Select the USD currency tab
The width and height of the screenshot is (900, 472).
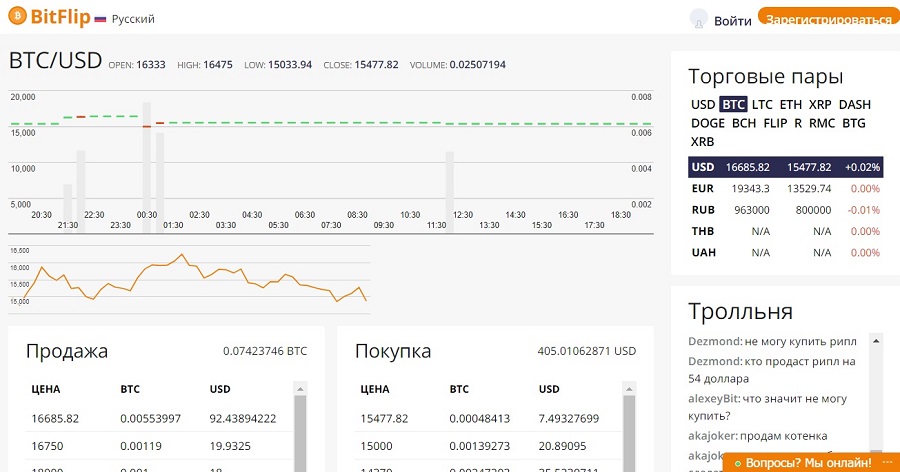tap(703, 105)
